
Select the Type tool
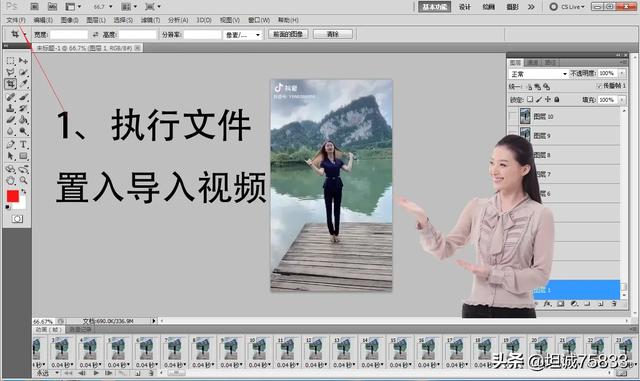coord(23,144)
